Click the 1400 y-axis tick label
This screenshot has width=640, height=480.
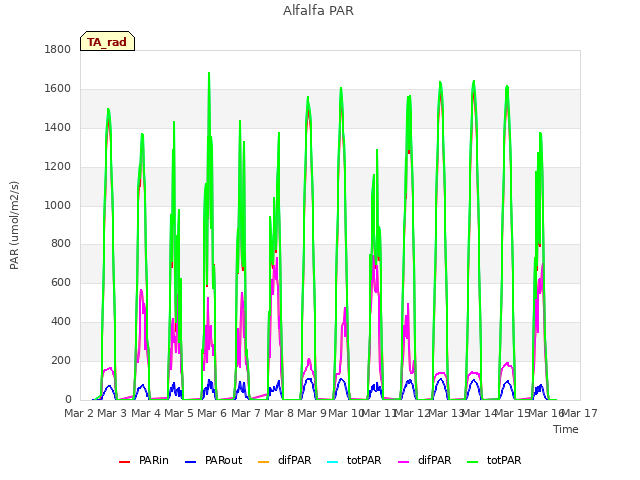coord(58,127)
